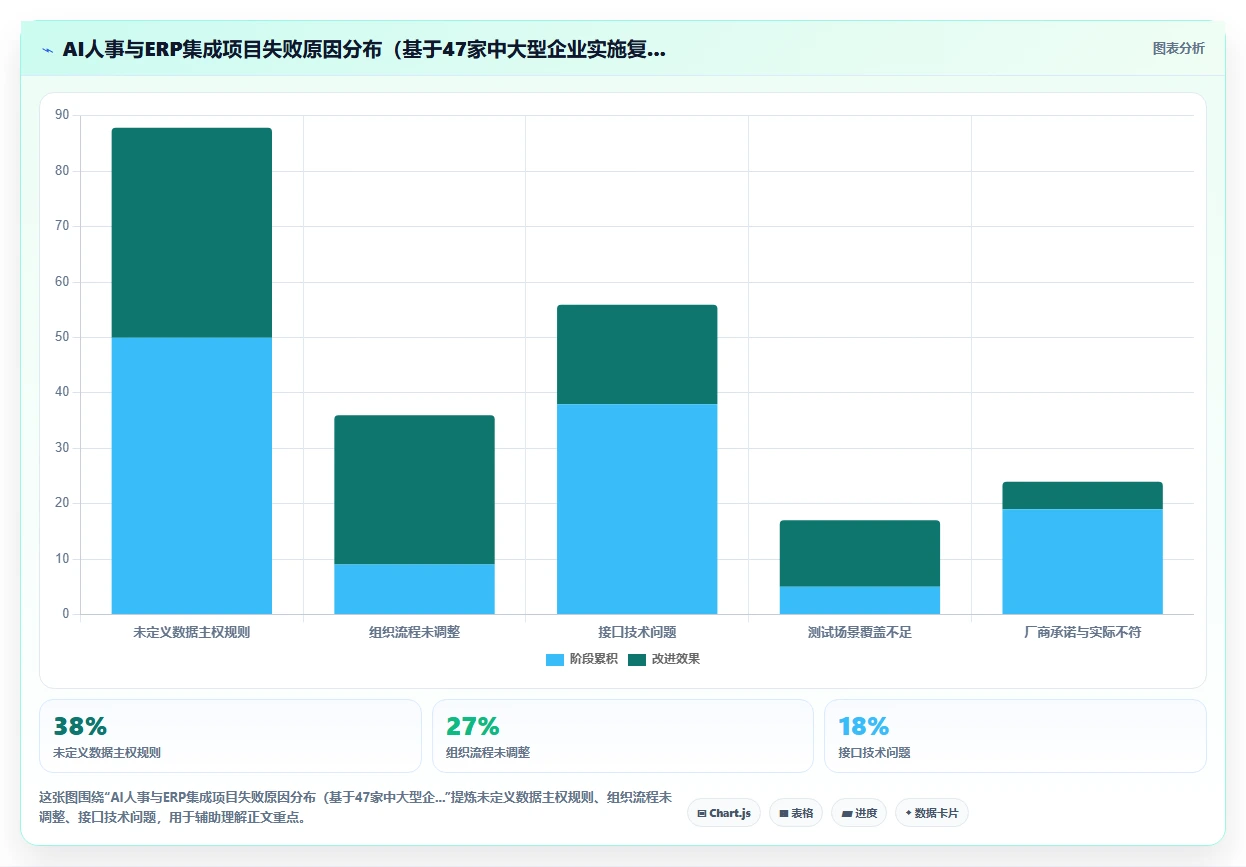Click the light blue segment of 未定义数据主权规则 bar
The height and width of the screenshot is (867, 1246).
[192, 475]
